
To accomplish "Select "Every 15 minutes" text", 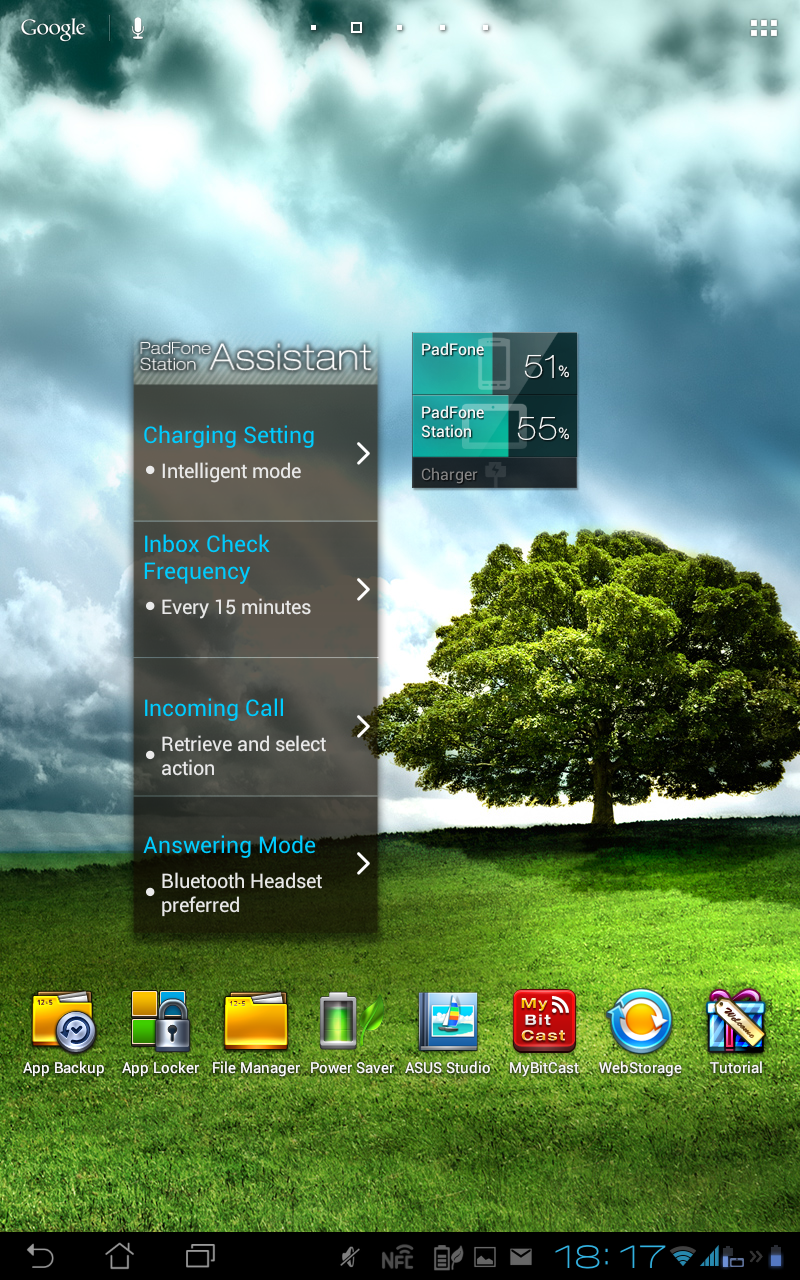I will pyautogui.click(x=236, y=607).
